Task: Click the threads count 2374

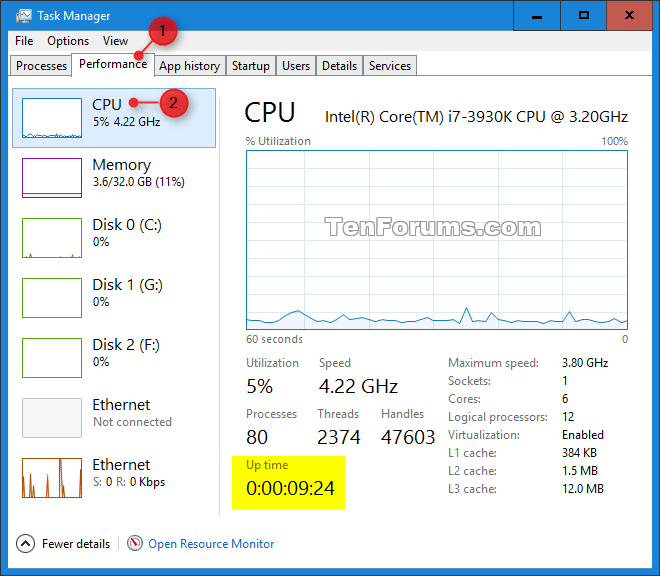Action: click(339, 437)
